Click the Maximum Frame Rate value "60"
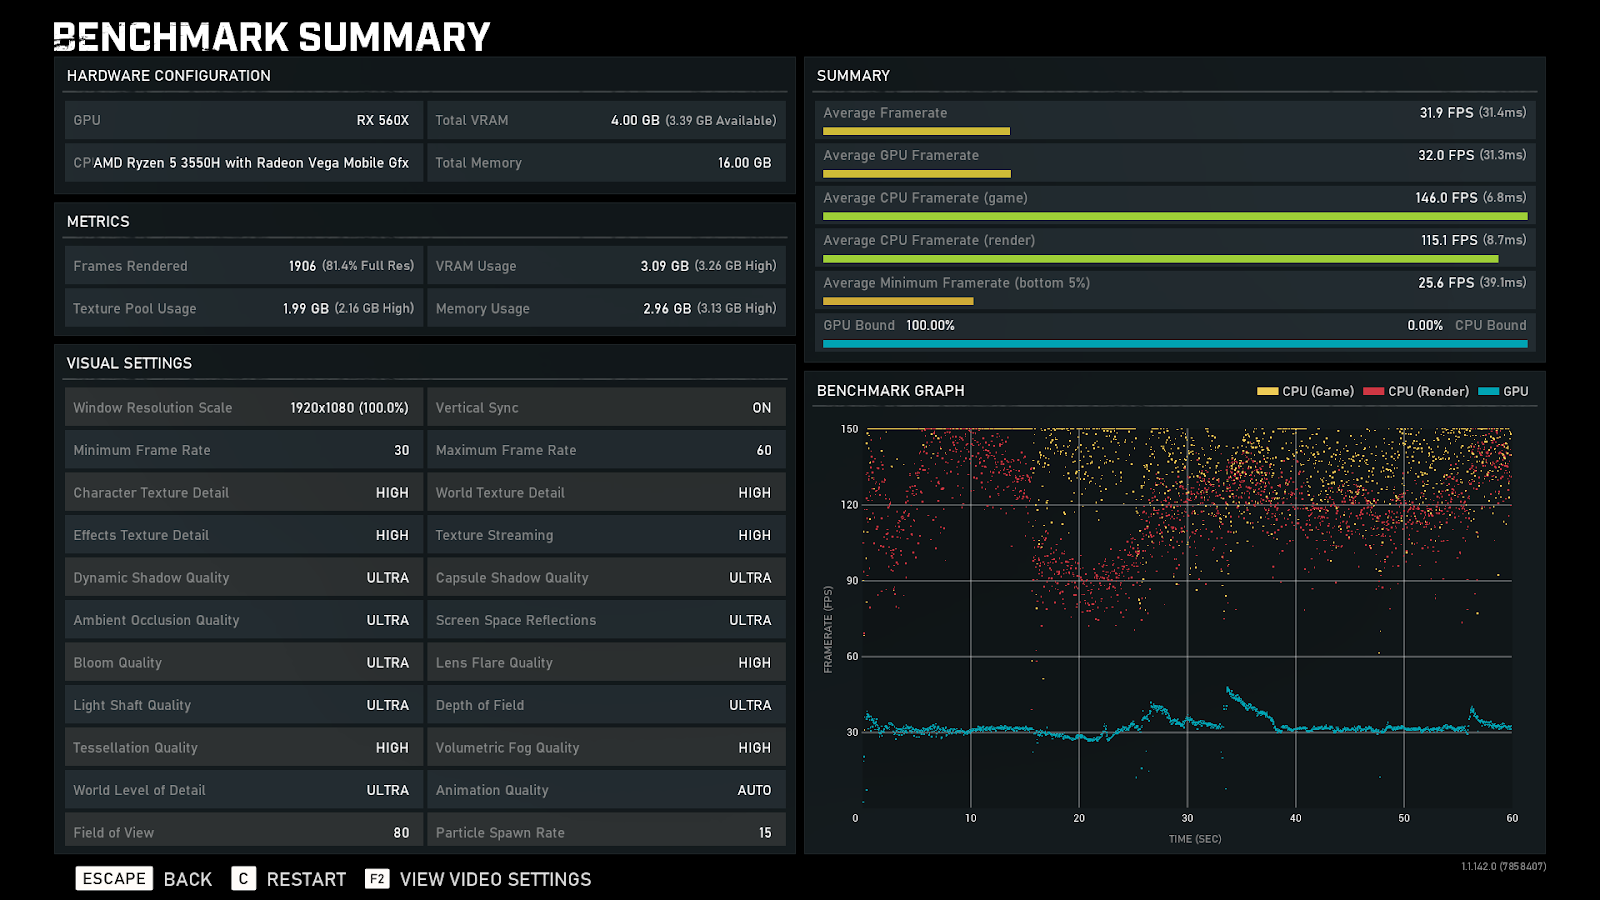The image size is (1600, 900). pos(764,451)
